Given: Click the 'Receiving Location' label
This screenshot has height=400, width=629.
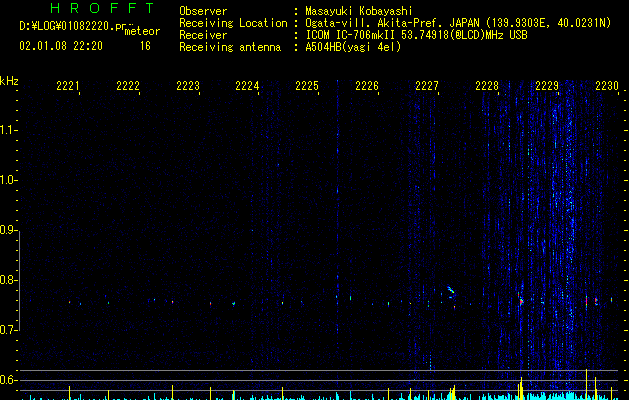Looking at the screenshot, I should click(233, 23).
